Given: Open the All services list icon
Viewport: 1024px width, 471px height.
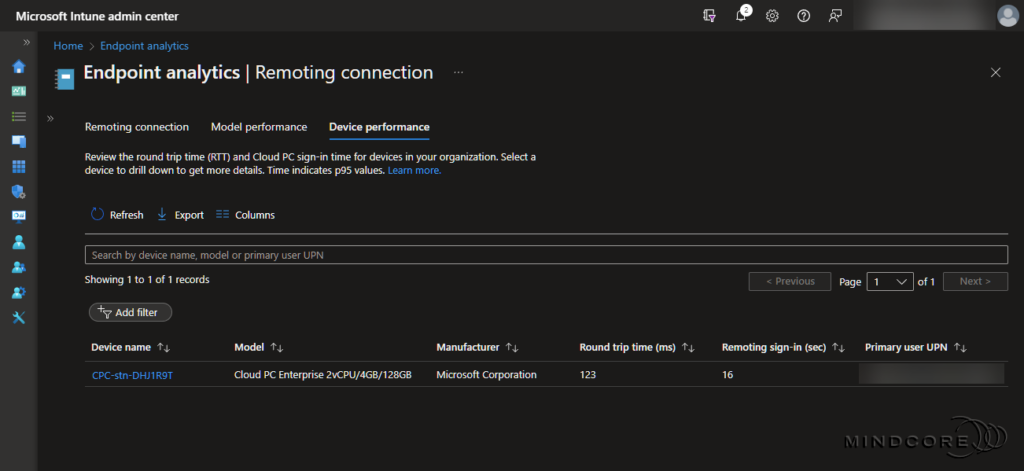Looking at the screenshot, I should (19, 116).
